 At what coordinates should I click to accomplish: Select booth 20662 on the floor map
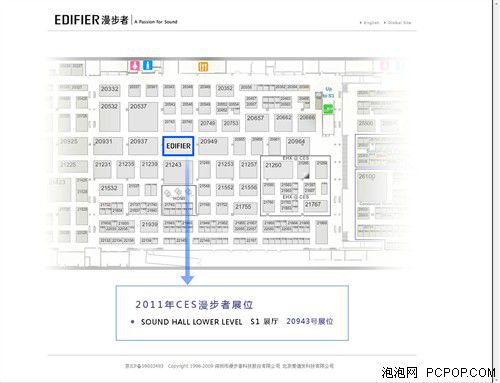[284, 123]
